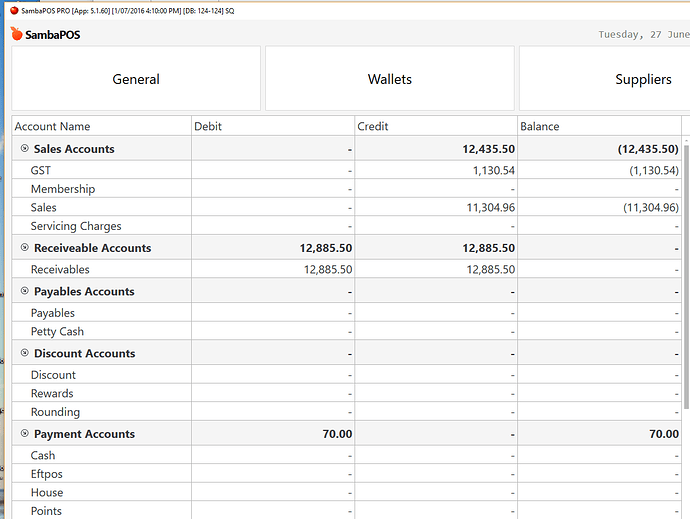Select the GST account row
Screen dimensions: 690x519
click(346, 170)
